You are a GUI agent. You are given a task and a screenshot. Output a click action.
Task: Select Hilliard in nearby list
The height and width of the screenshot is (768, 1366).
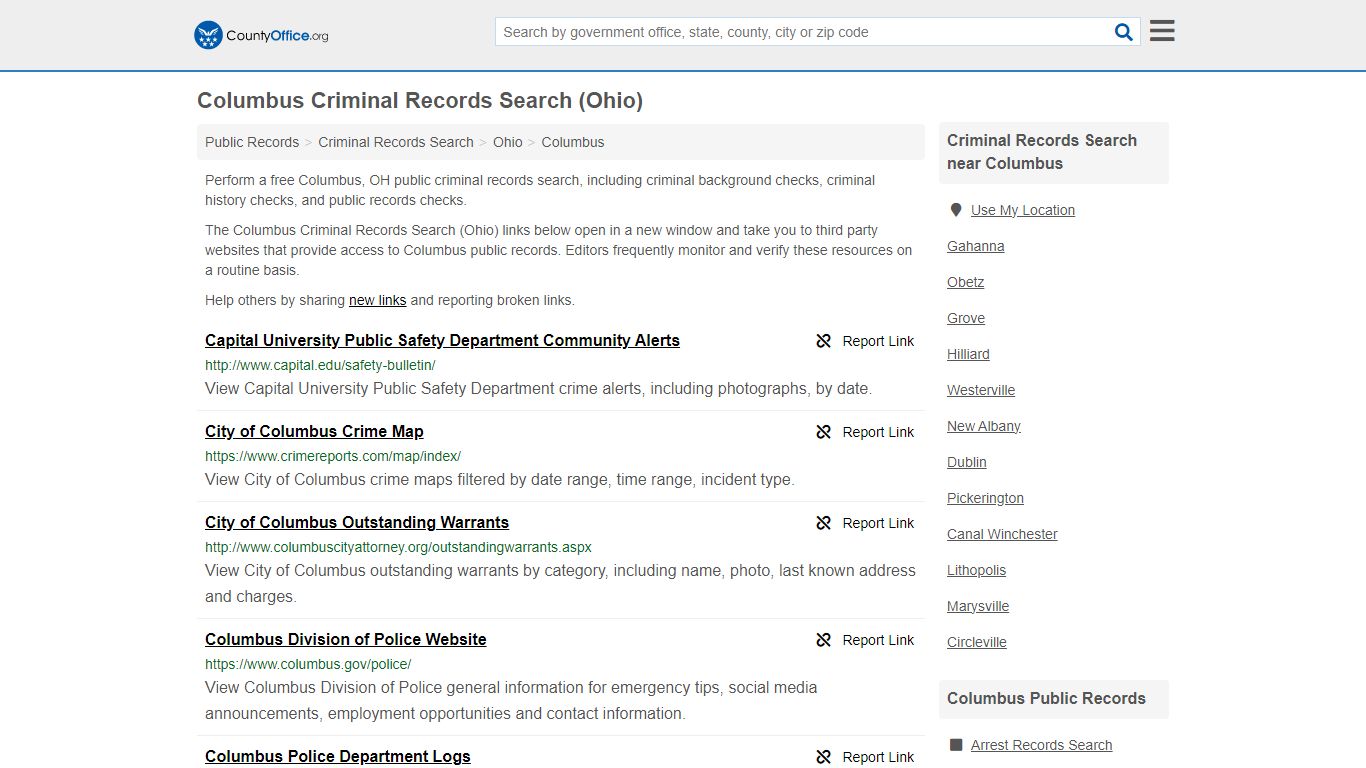click(968, 354)
